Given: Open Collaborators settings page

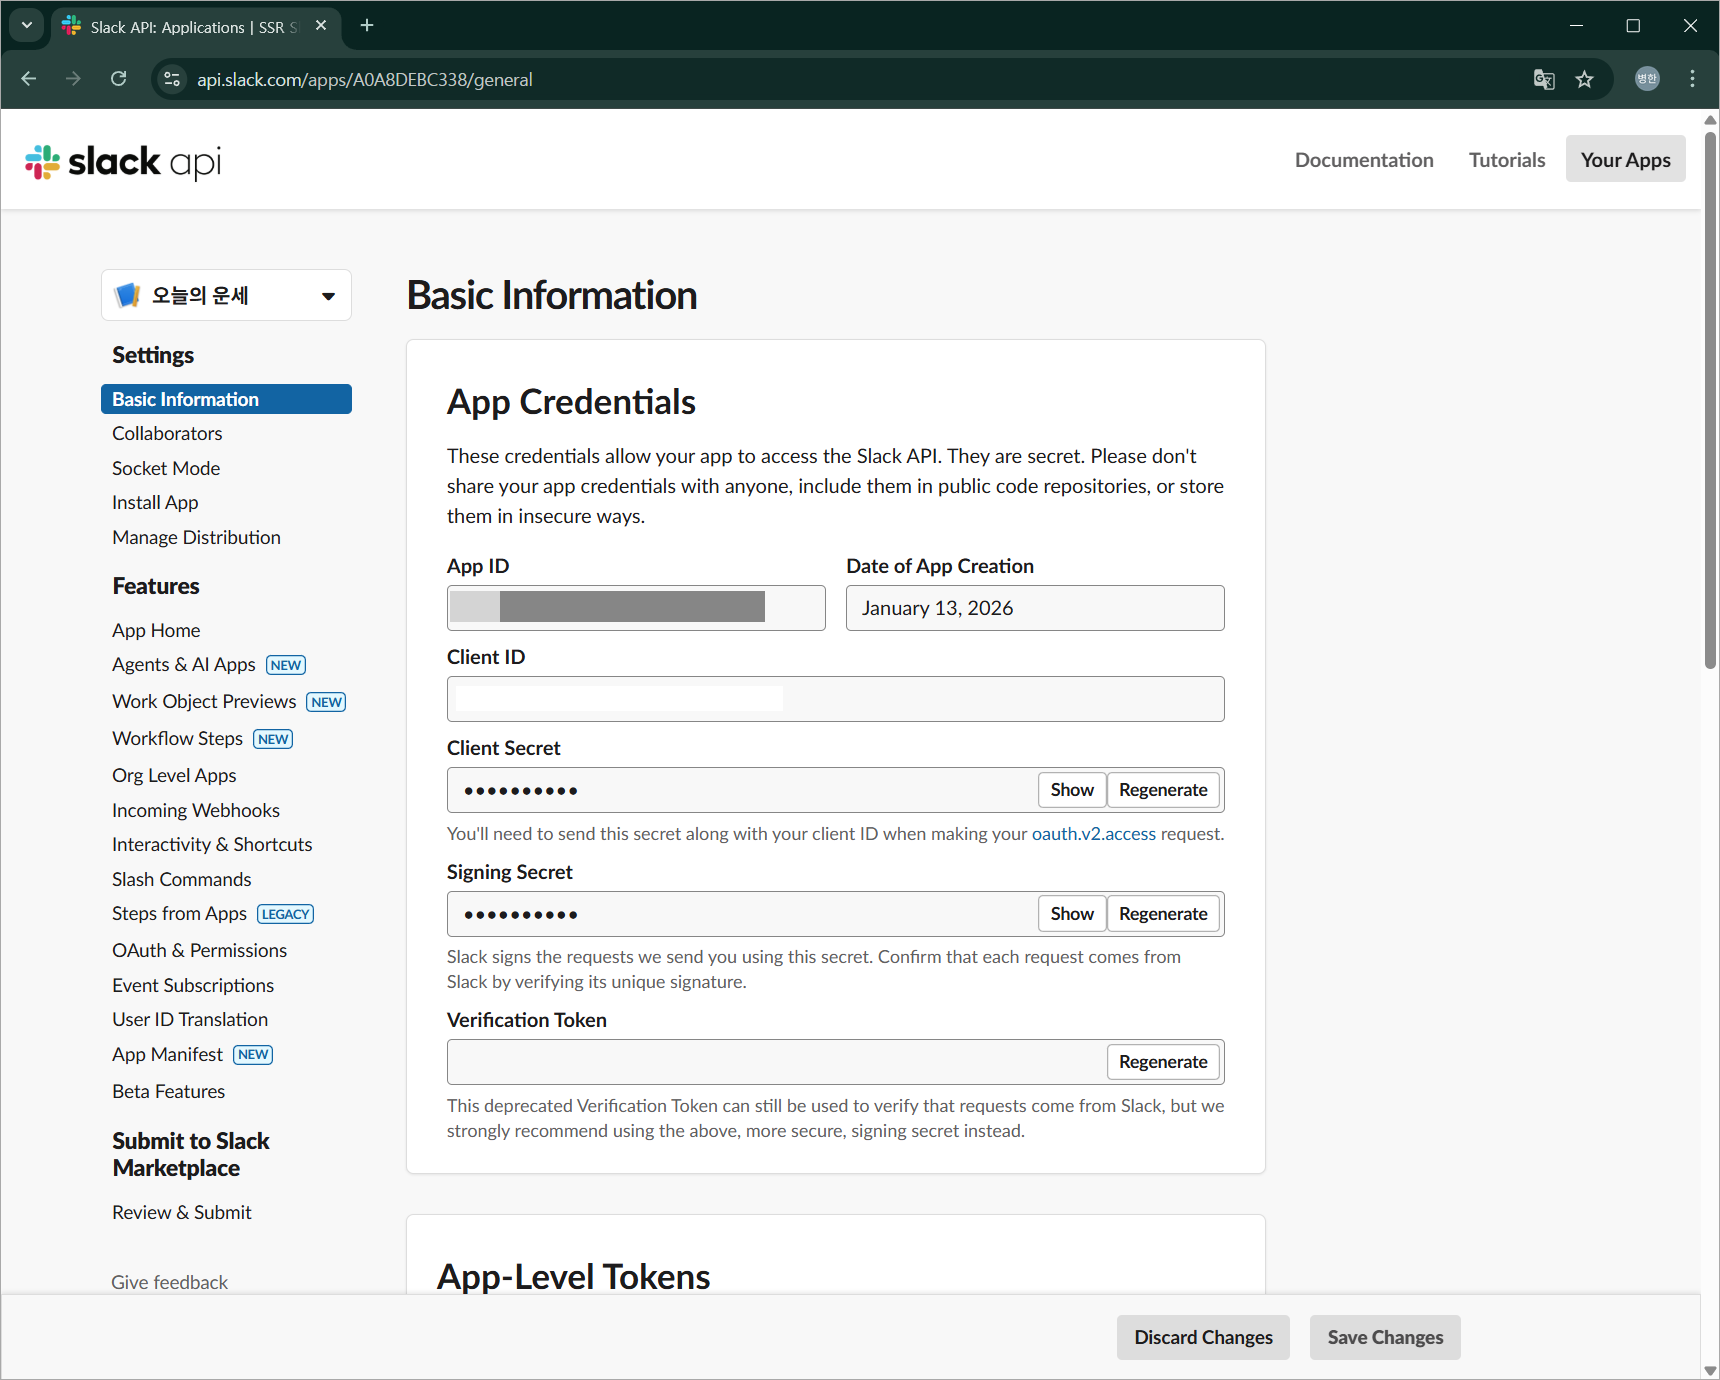Looking at the screenshot, I should [x=167, y=433].
